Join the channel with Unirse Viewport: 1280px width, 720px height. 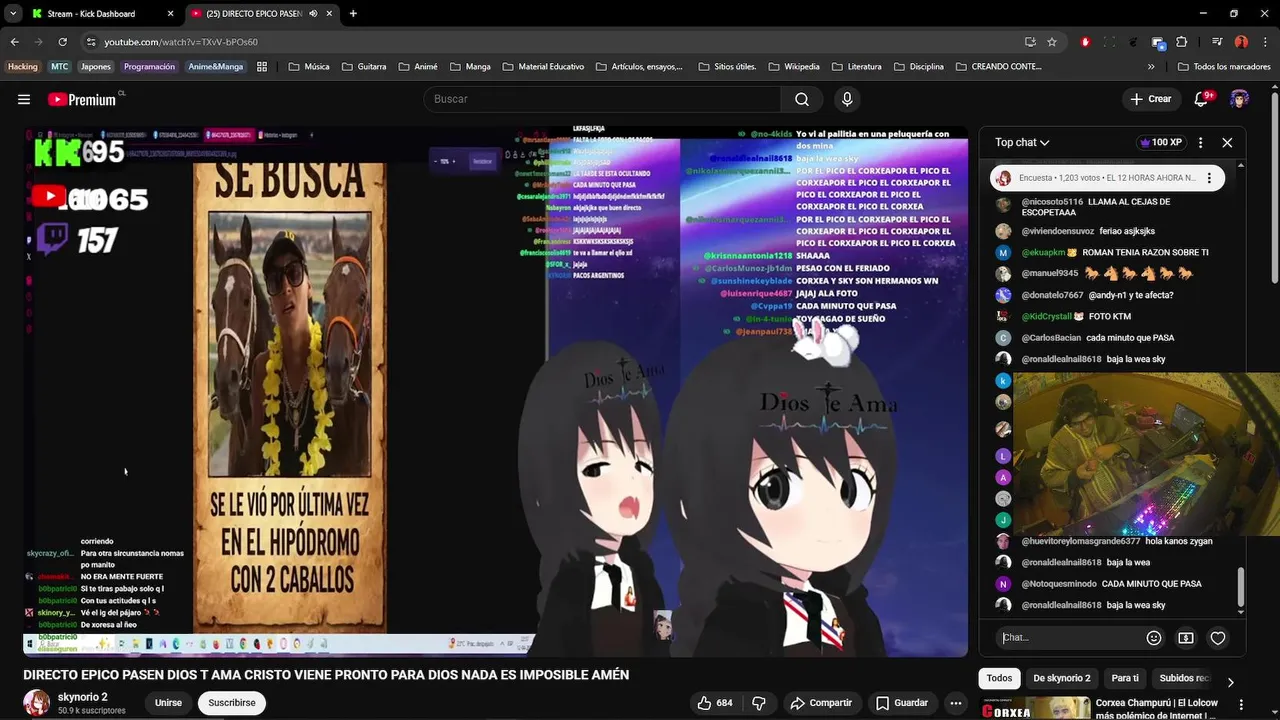[x=168, y=703]
